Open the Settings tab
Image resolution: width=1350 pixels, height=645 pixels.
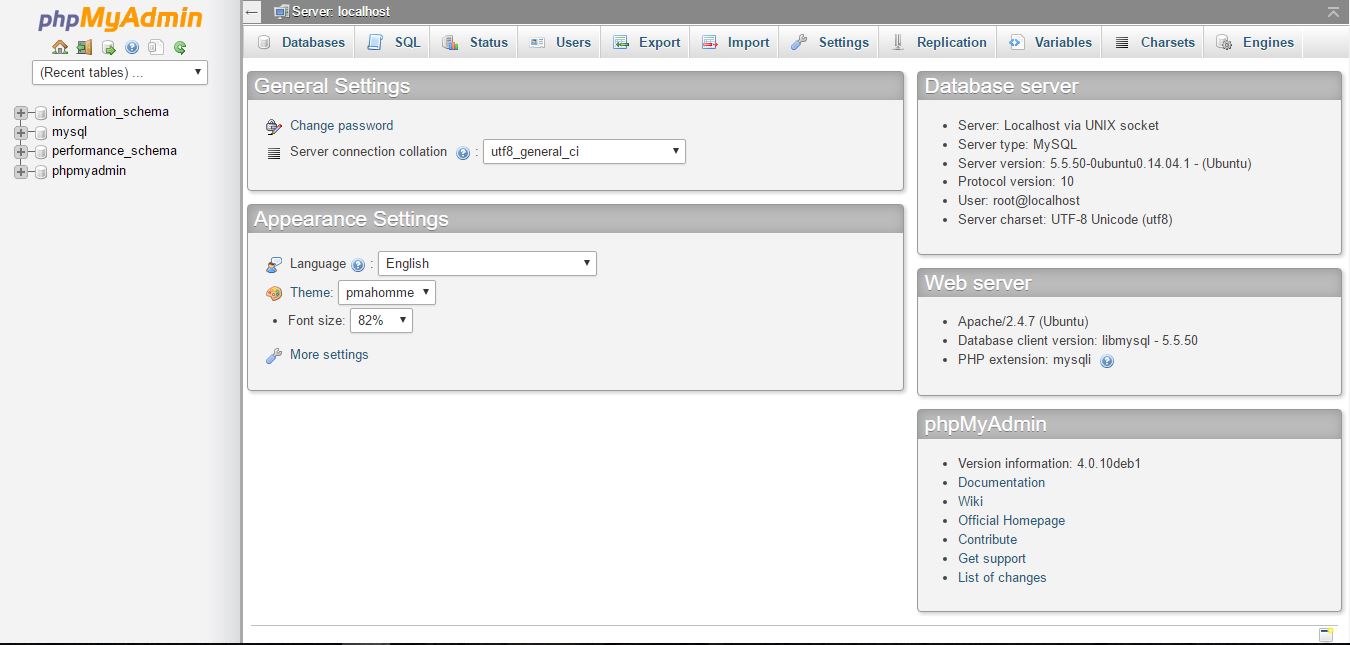coord(829,42)
